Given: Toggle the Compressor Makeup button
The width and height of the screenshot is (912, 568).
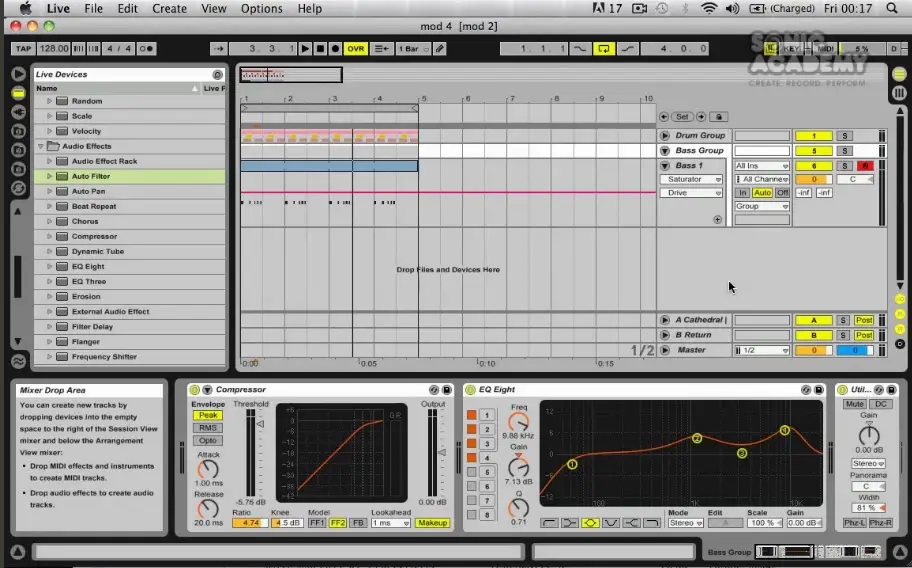Looking at the screenshot, I should pos(432,523).
